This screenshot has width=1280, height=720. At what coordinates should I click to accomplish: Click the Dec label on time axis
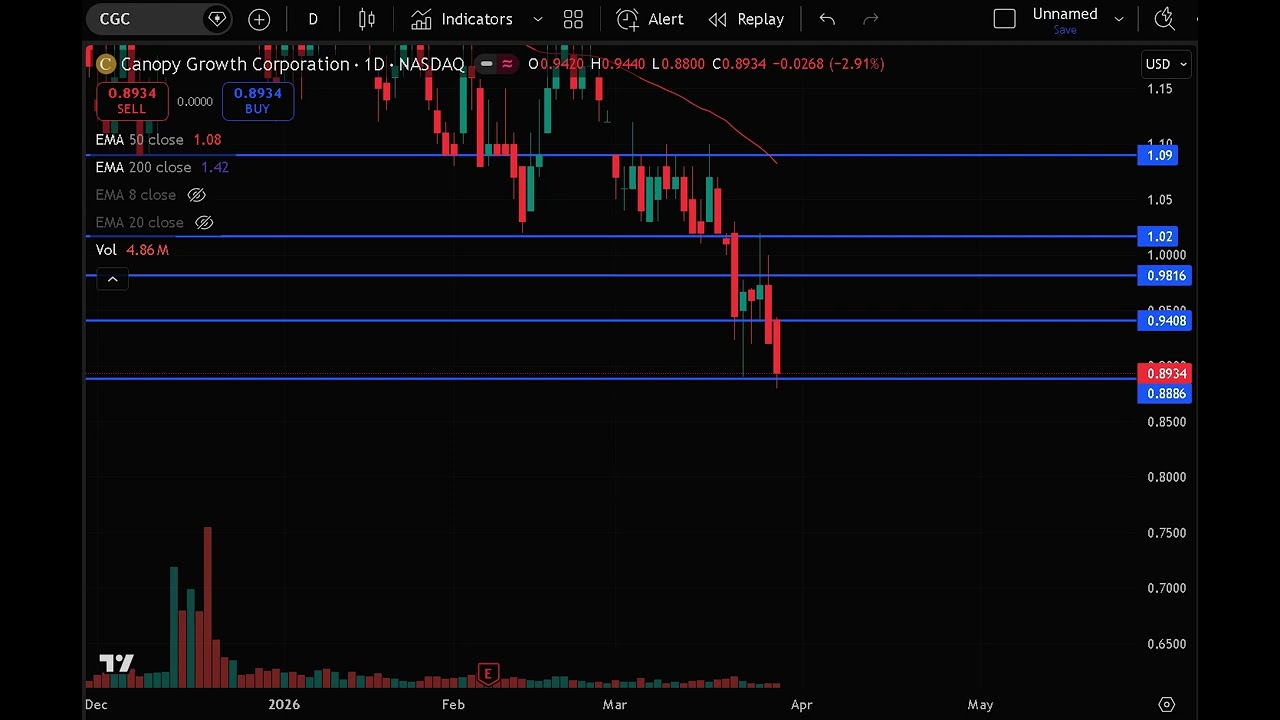pyautogui.click(x=96, y=704)
